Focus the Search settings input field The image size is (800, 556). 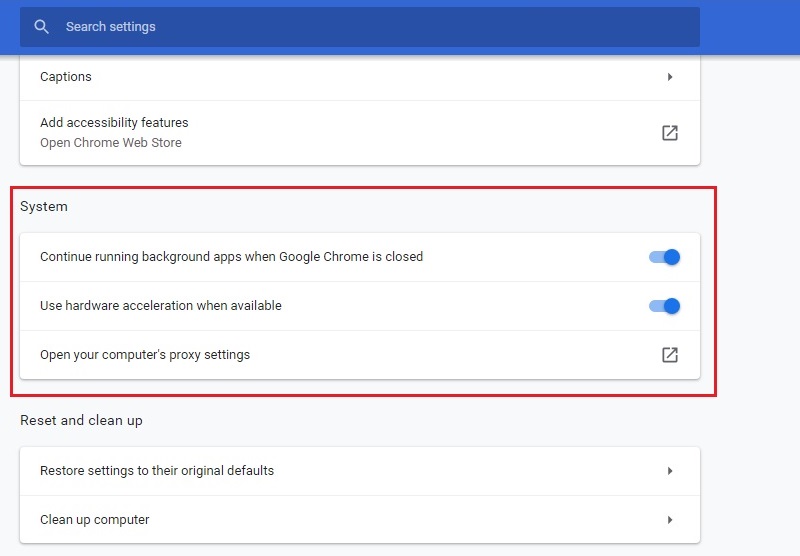coord(360,27)
